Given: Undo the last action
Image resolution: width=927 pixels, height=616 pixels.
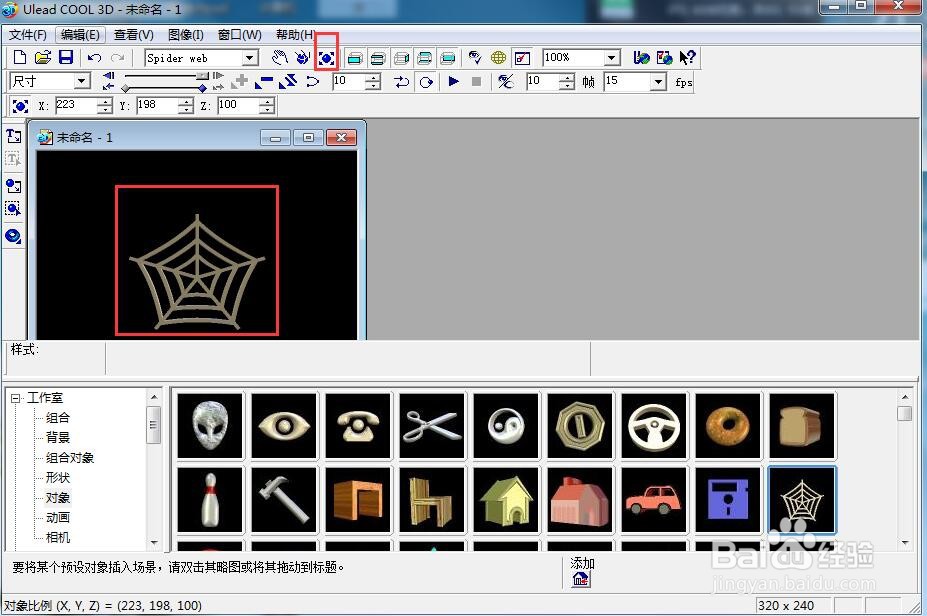Looking at the screenshot, I should pyautogui.click(x=95, y=57).
